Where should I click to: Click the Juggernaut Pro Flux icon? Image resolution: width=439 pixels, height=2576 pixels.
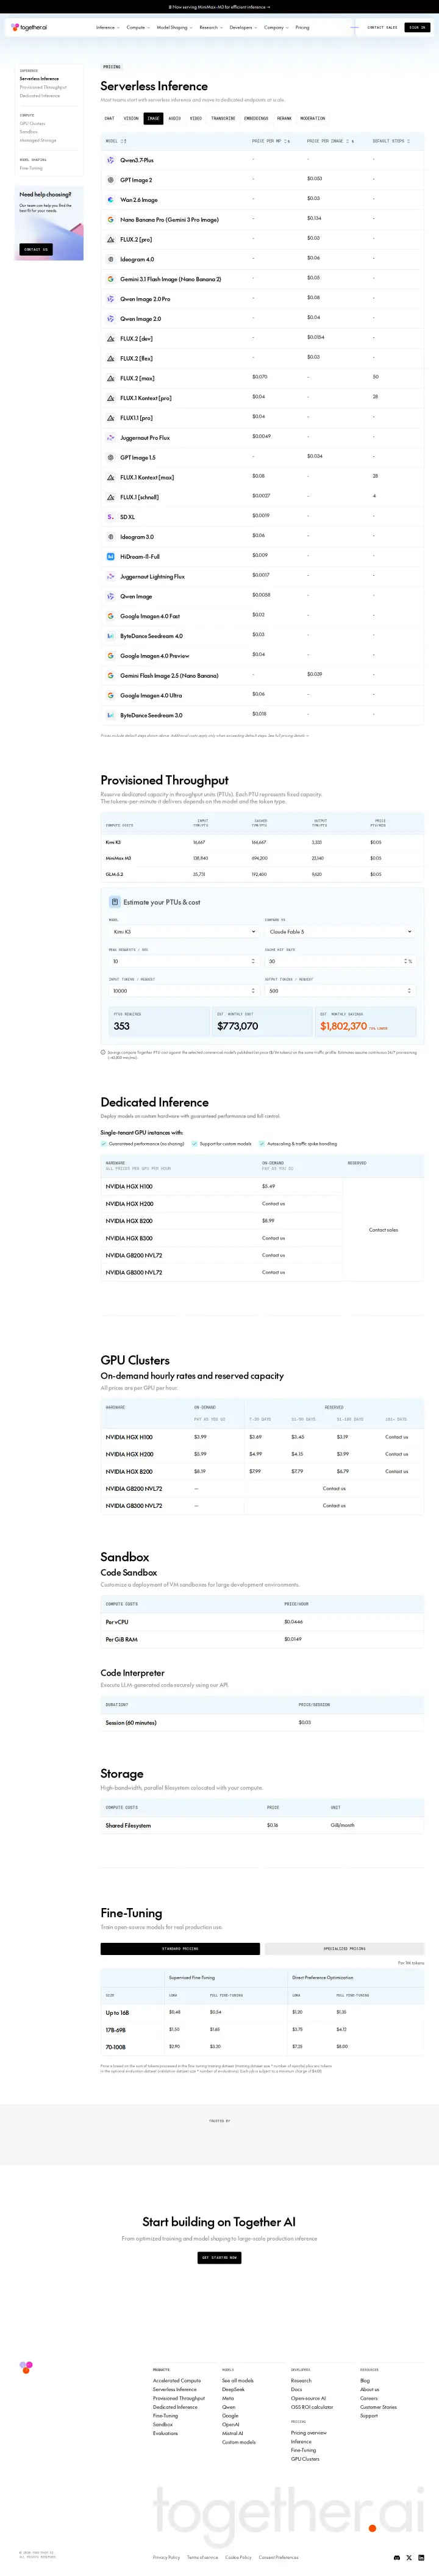click(x=111, y=437)
